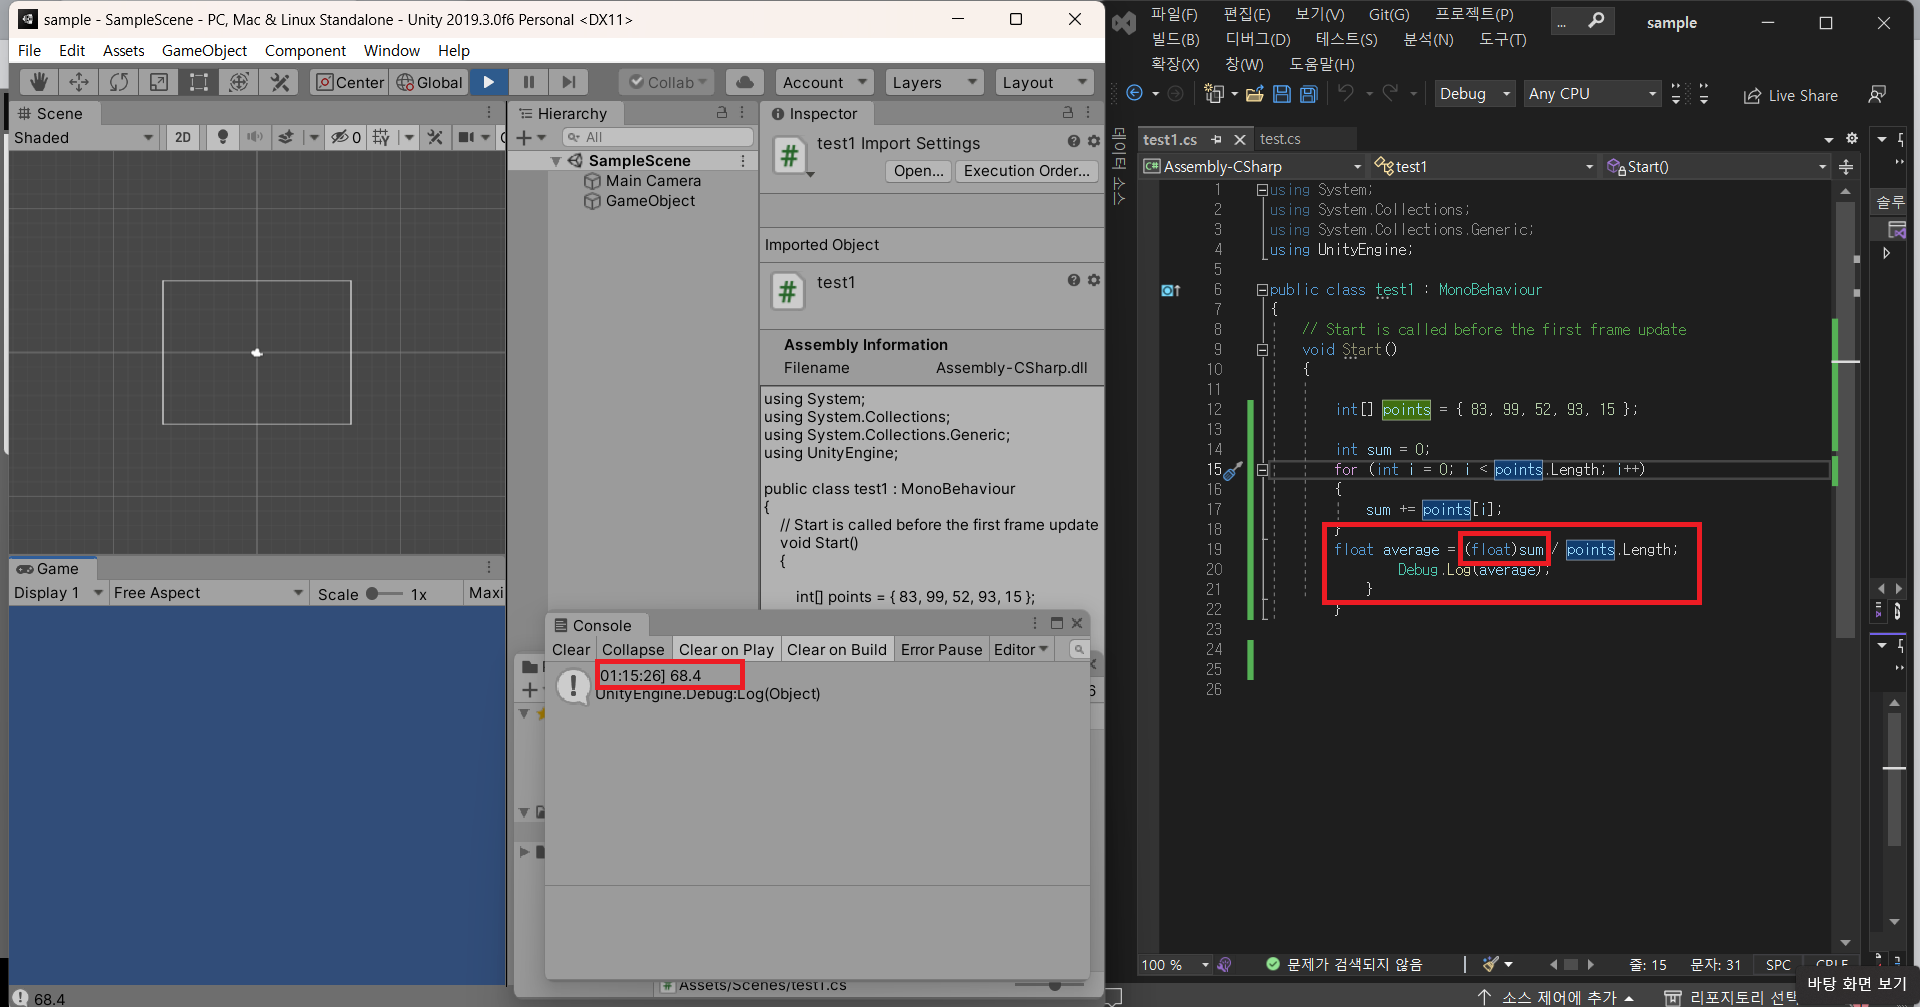
Task: Select the Rotate tool in Unity toolbar
Action: pos(119,82)
